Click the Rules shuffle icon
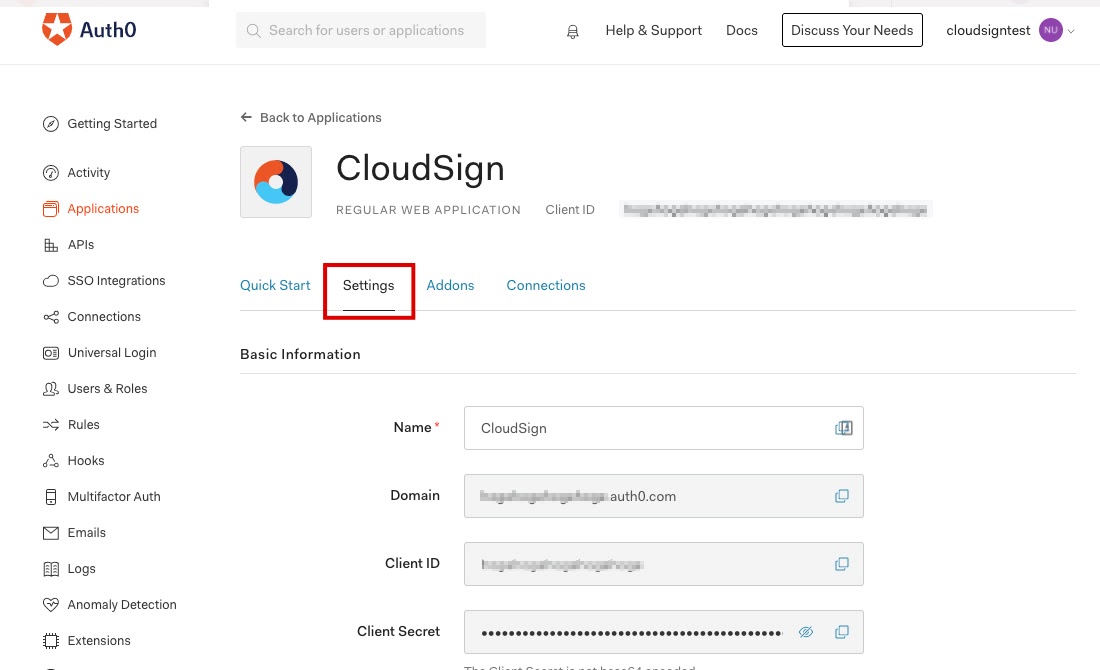The height and width of the screenshot is (670, 1100). click(51, 424)
